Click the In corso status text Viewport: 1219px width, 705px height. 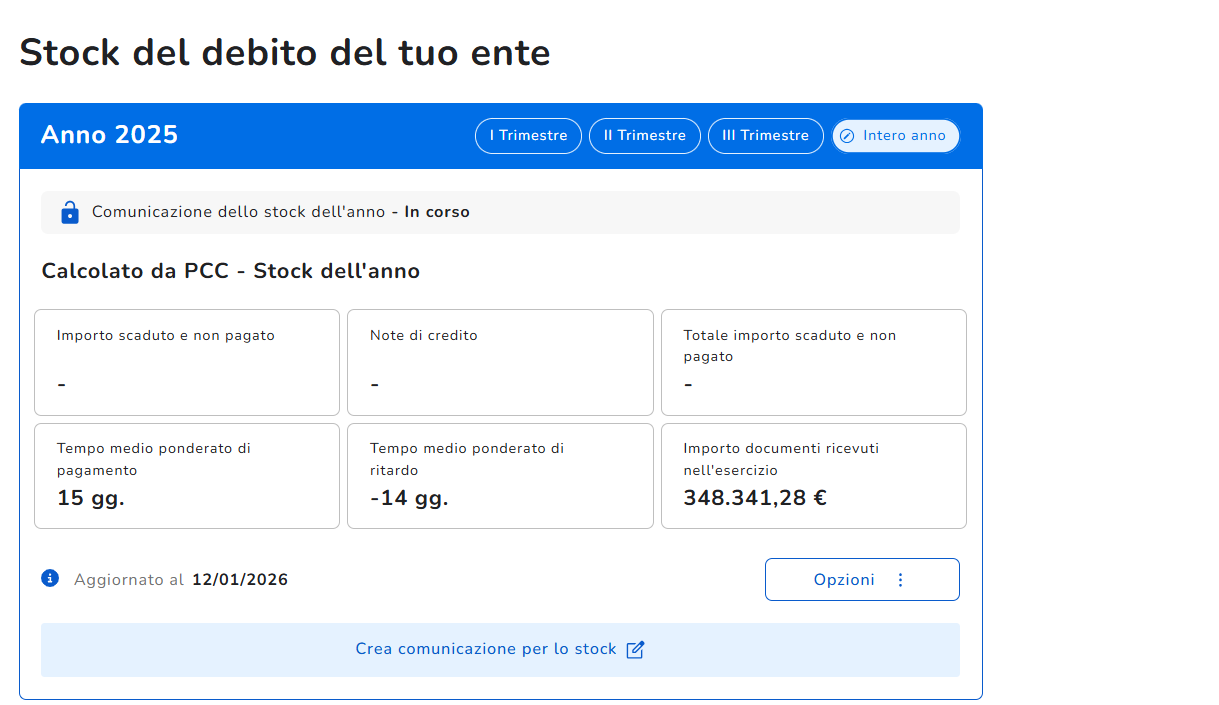click(x=437, y=212)
